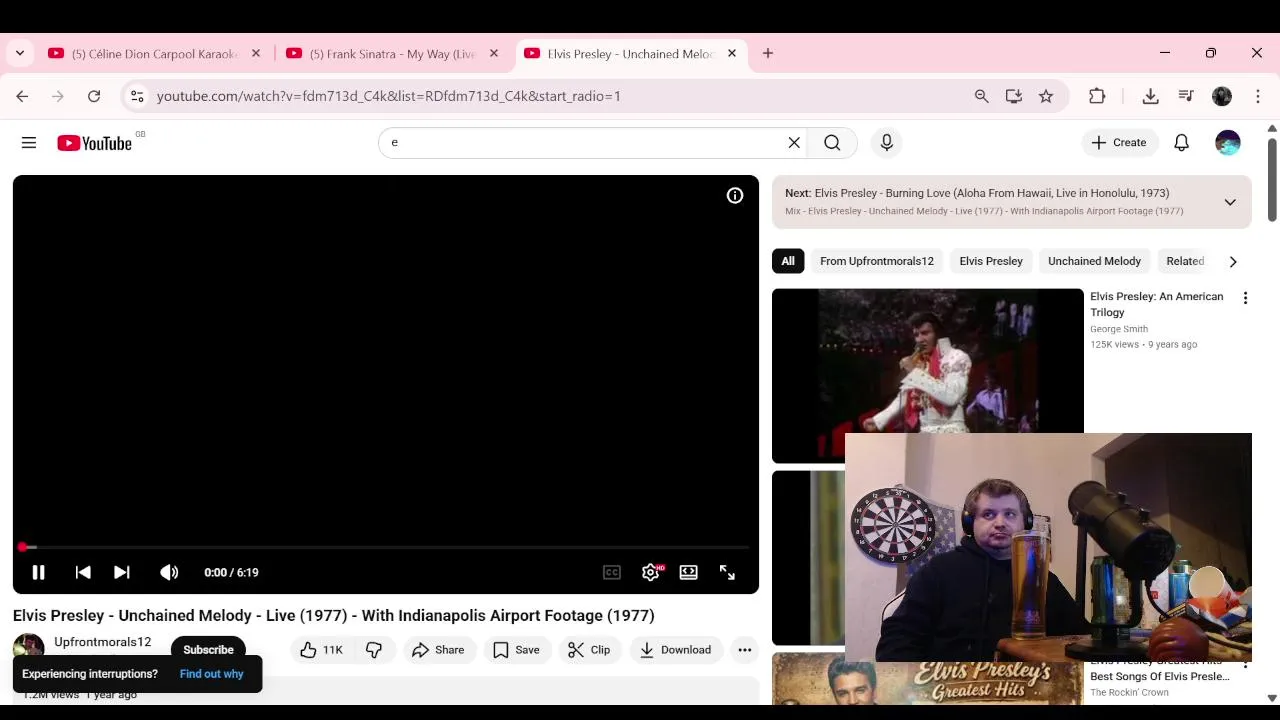
Task: Go to YouTube home via logo
Action: (95, 143)
